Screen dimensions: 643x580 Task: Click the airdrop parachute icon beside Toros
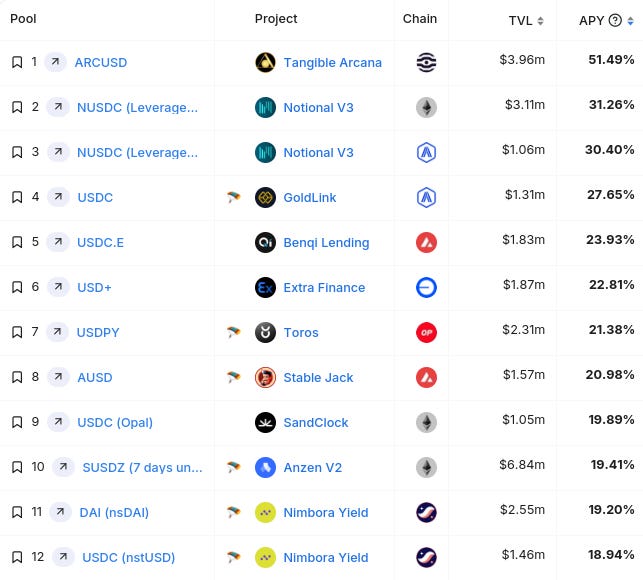tap(233, 332)
